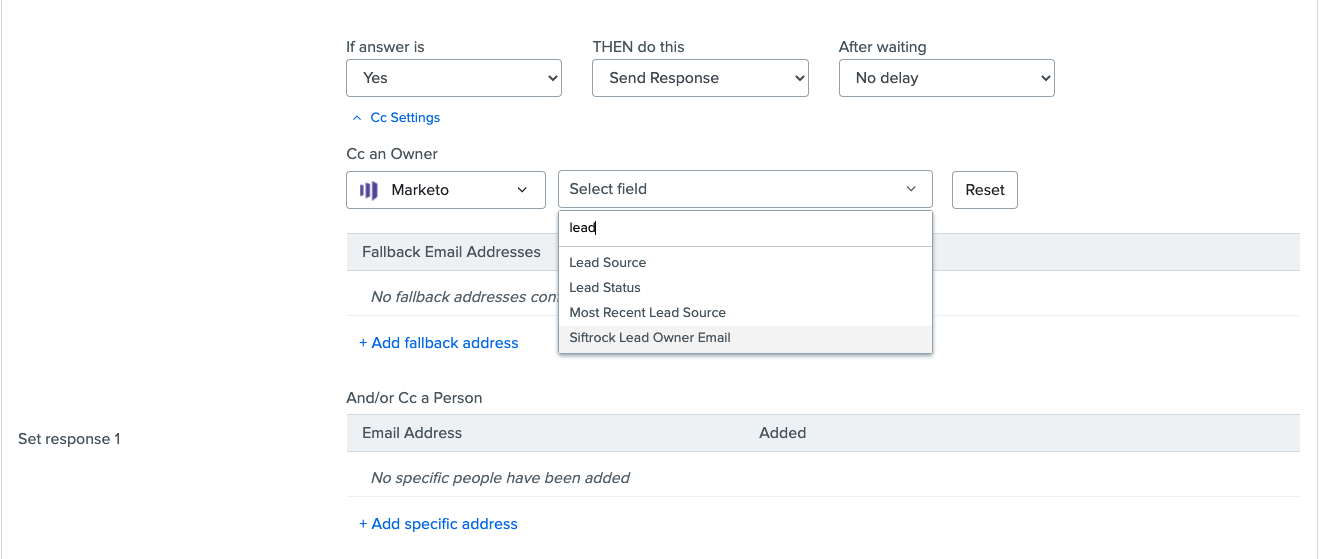1320x559 pixels.
Task: Open the No delay waiting dropdown
Action: pyautogui.click(x=946, y=78)
